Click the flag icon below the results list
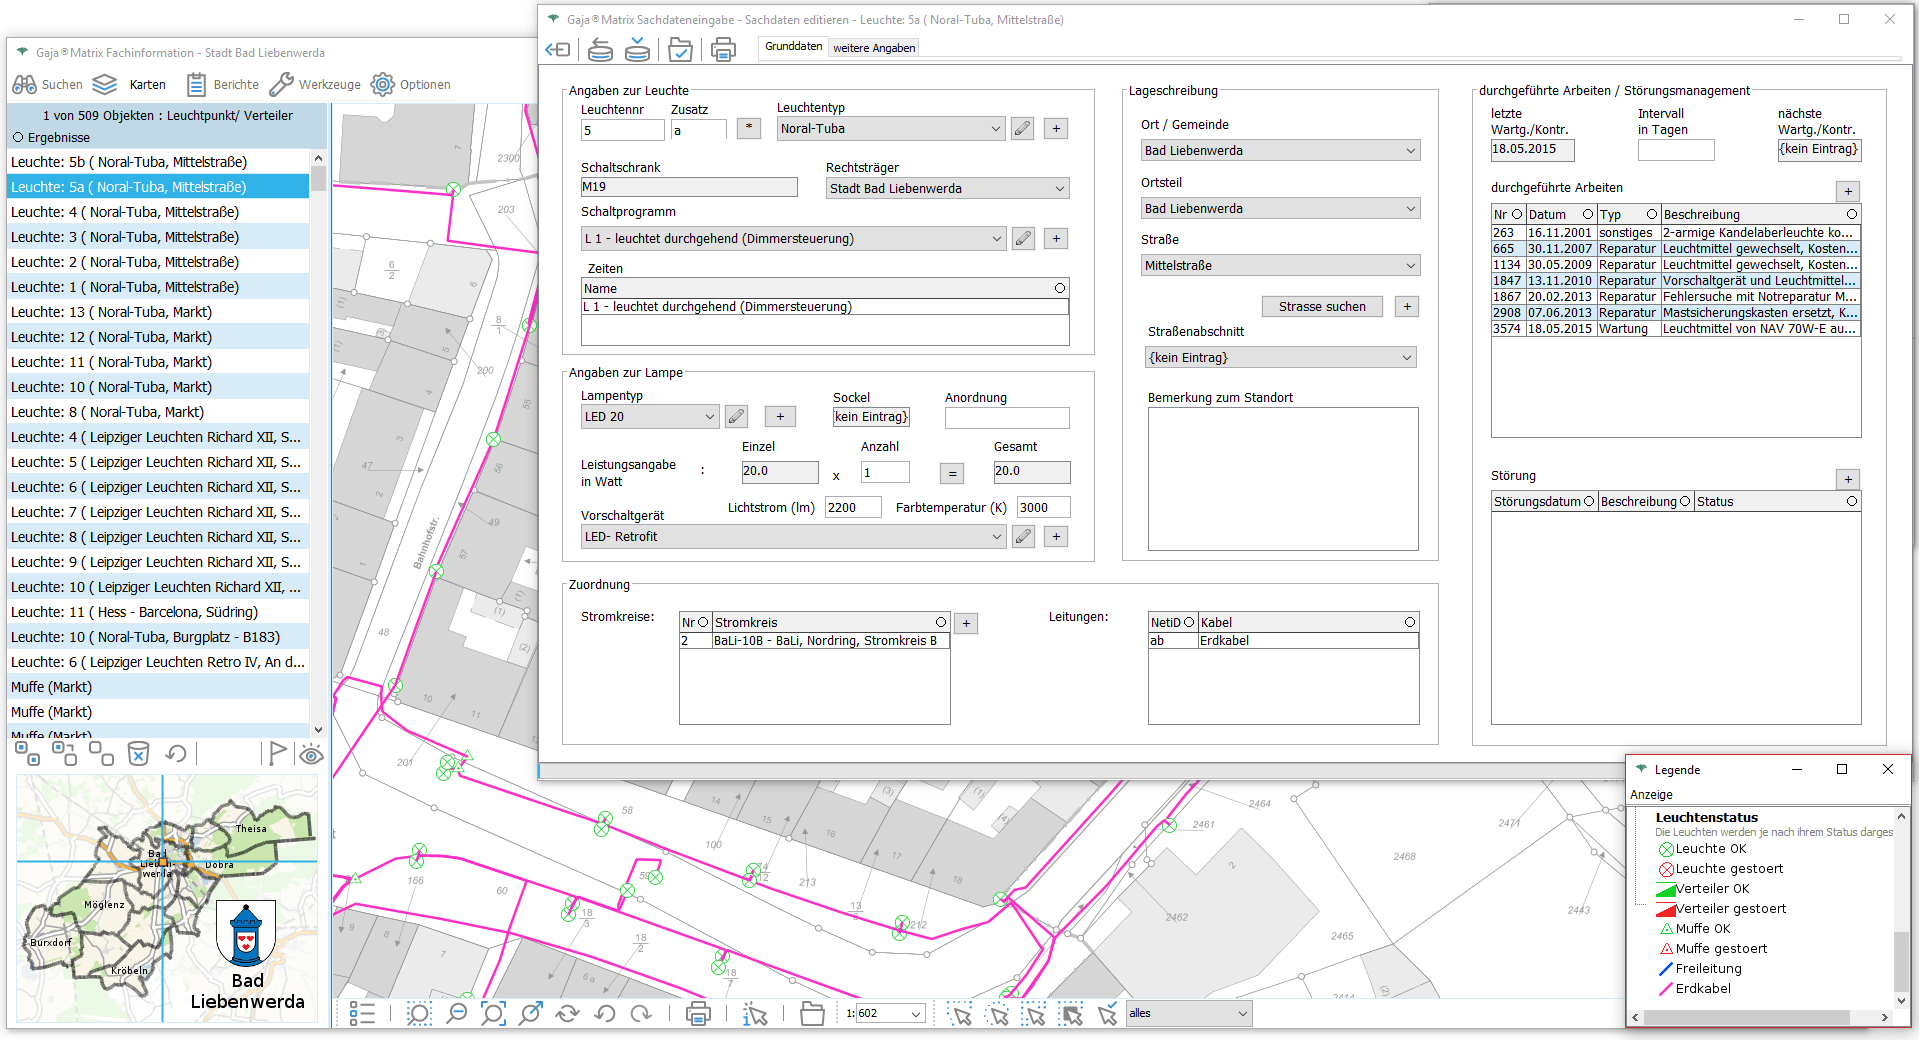1919x1040 pixels. click(277, 753)
